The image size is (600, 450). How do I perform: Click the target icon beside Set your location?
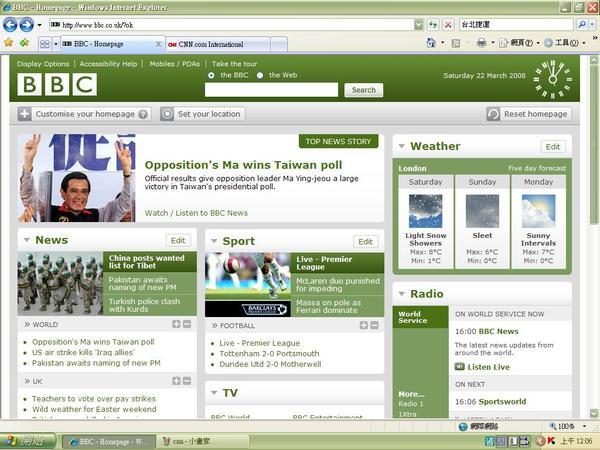[x=167, y=114]
